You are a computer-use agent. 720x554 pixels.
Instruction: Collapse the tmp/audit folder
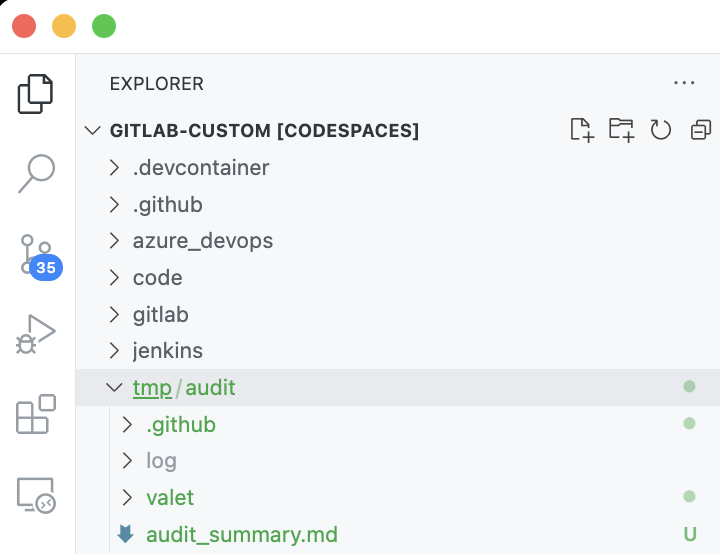point(398,388)
